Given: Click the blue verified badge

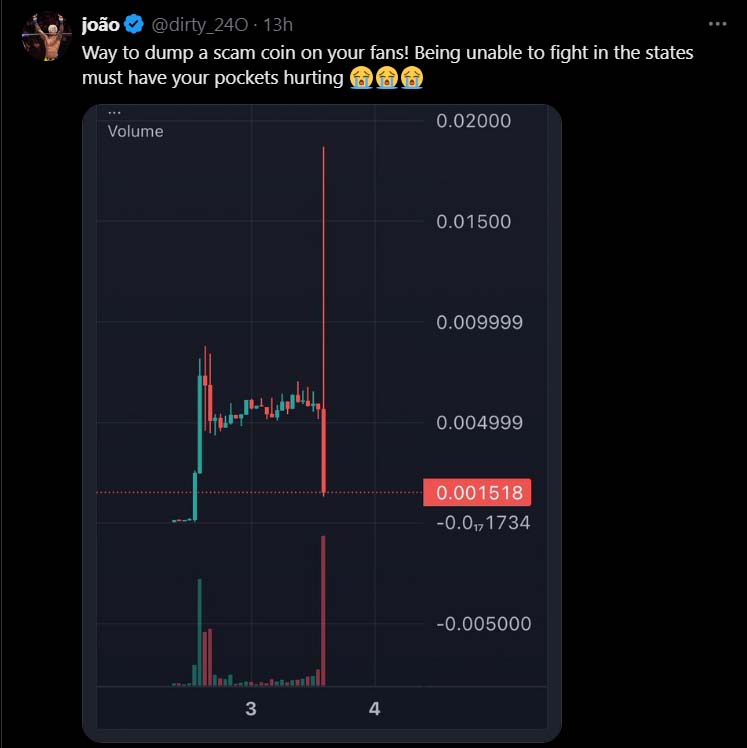Looking at the screenshot, I should coord(133,25).
